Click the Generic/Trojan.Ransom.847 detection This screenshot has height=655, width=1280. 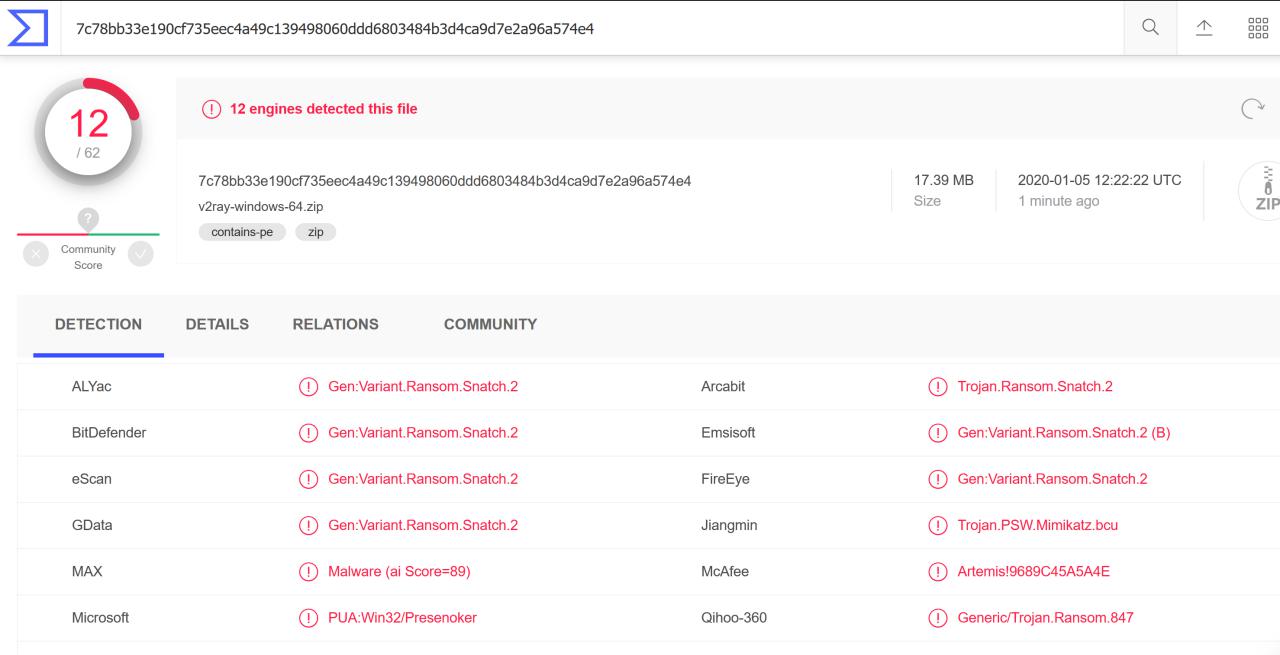tap(1046, 618)
